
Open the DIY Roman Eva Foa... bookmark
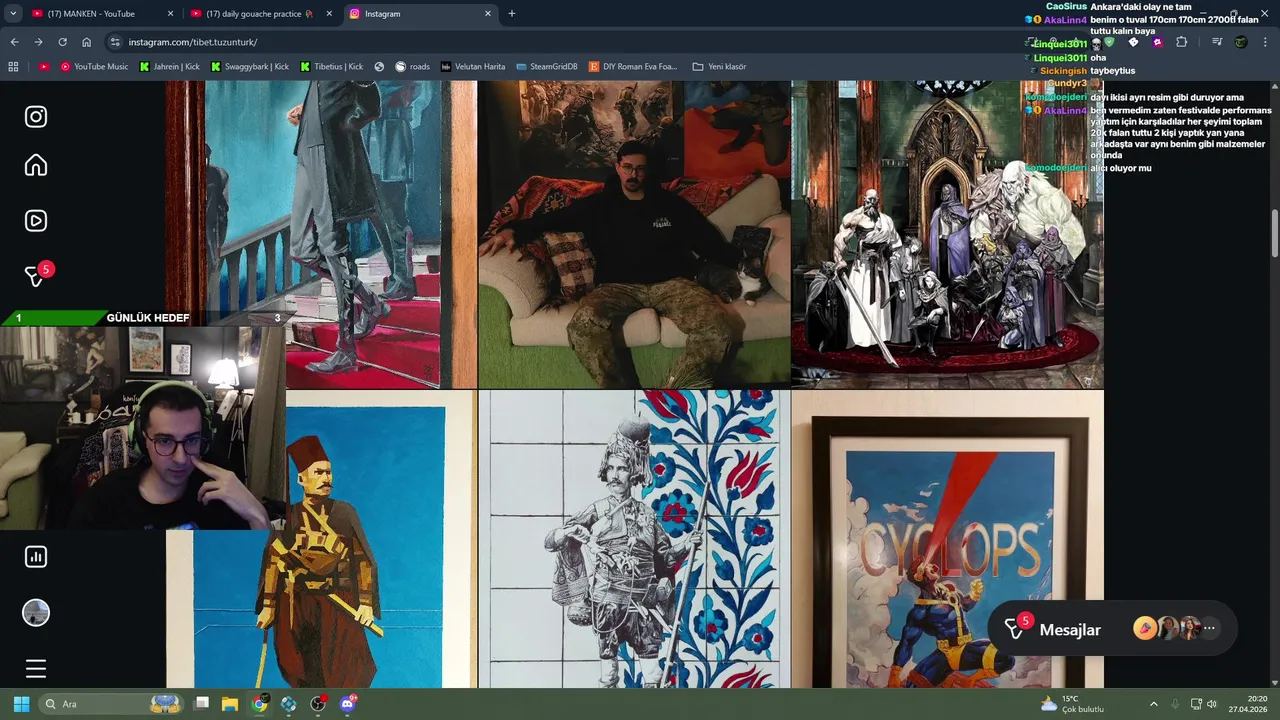coord(633,67)
